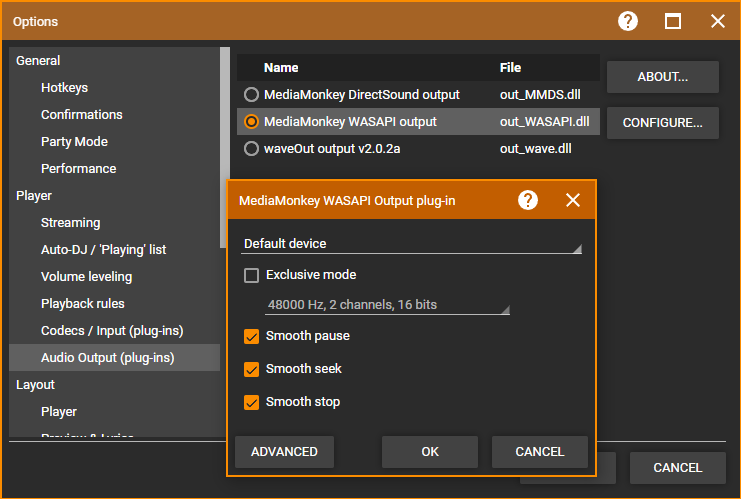This screenshot has width=741, height=499.
Task: Open help for the WASAPI Output plug-in dialog
Action: (x=528, y=200)
